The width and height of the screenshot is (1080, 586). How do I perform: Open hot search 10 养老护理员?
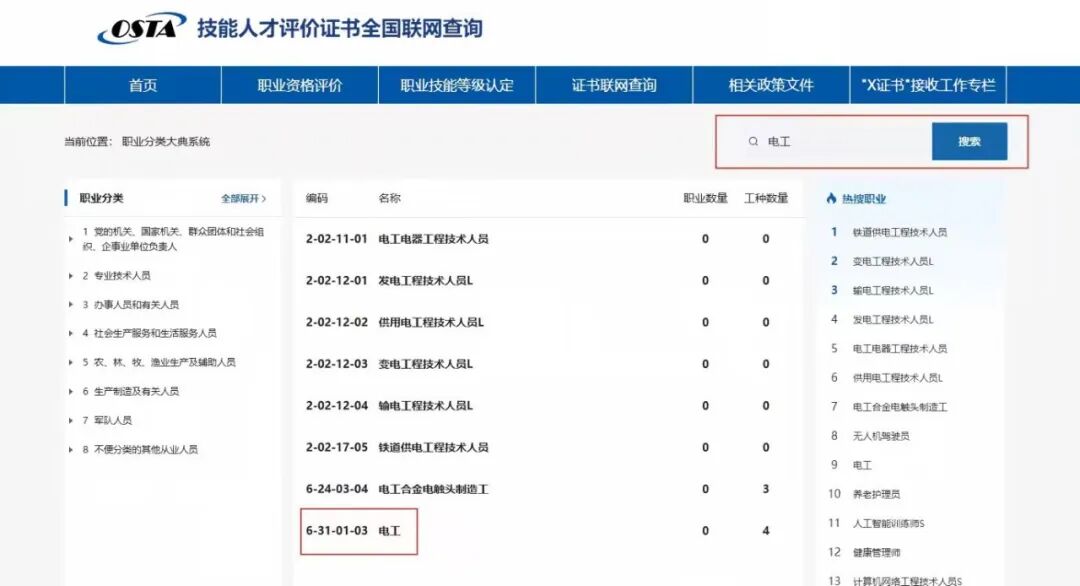point(876,494)
